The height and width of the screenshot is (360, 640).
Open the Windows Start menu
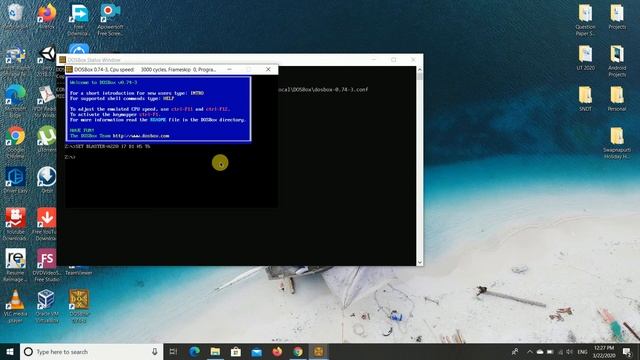pos(10,351)
